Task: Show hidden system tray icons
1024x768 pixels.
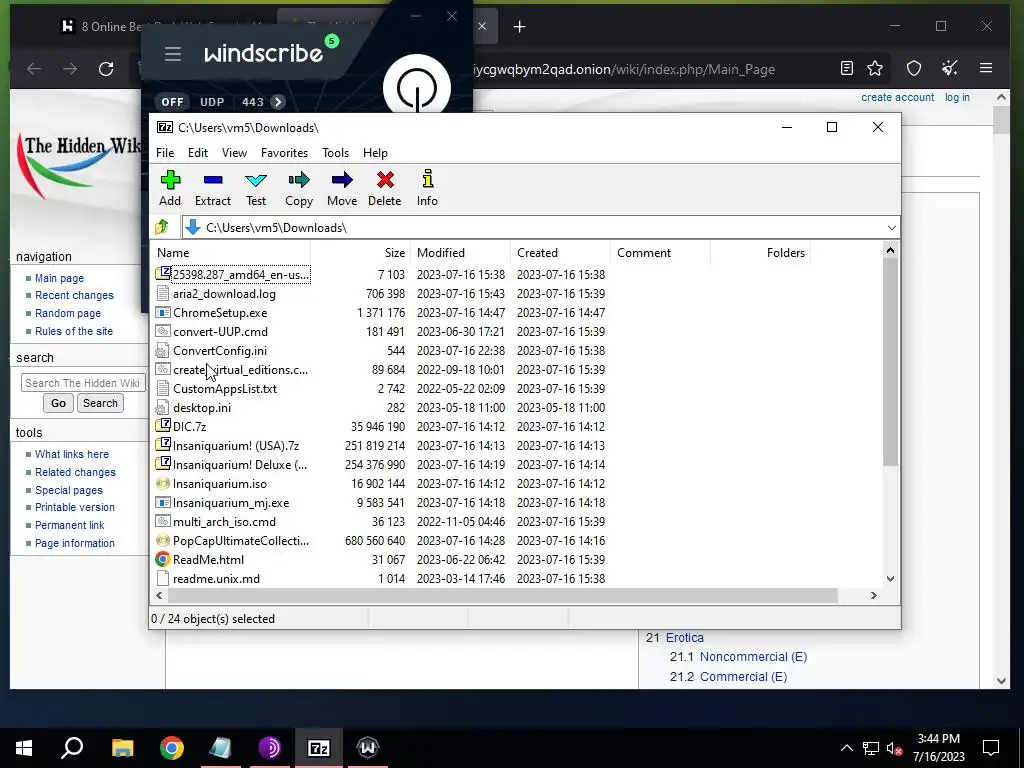Action: (x=846, y=748)
